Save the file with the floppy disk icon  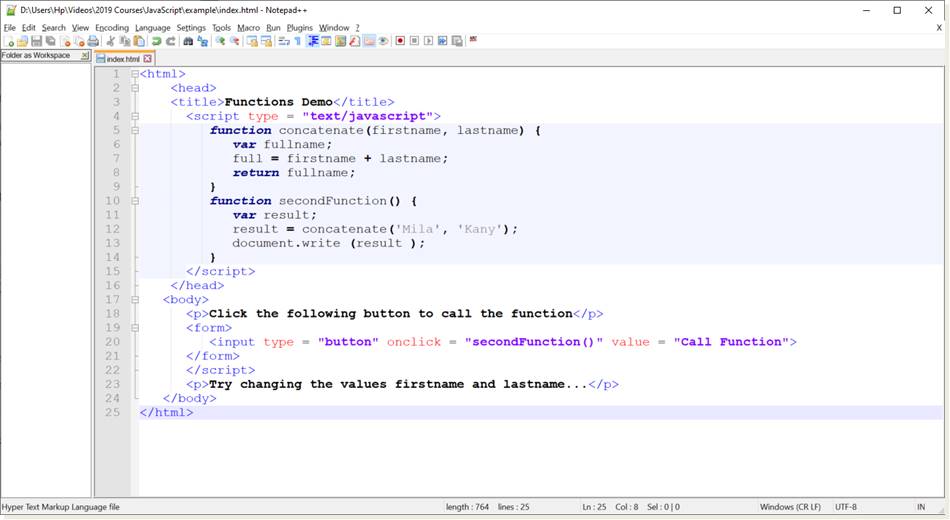pyautogui.click(x=37, y=41)
